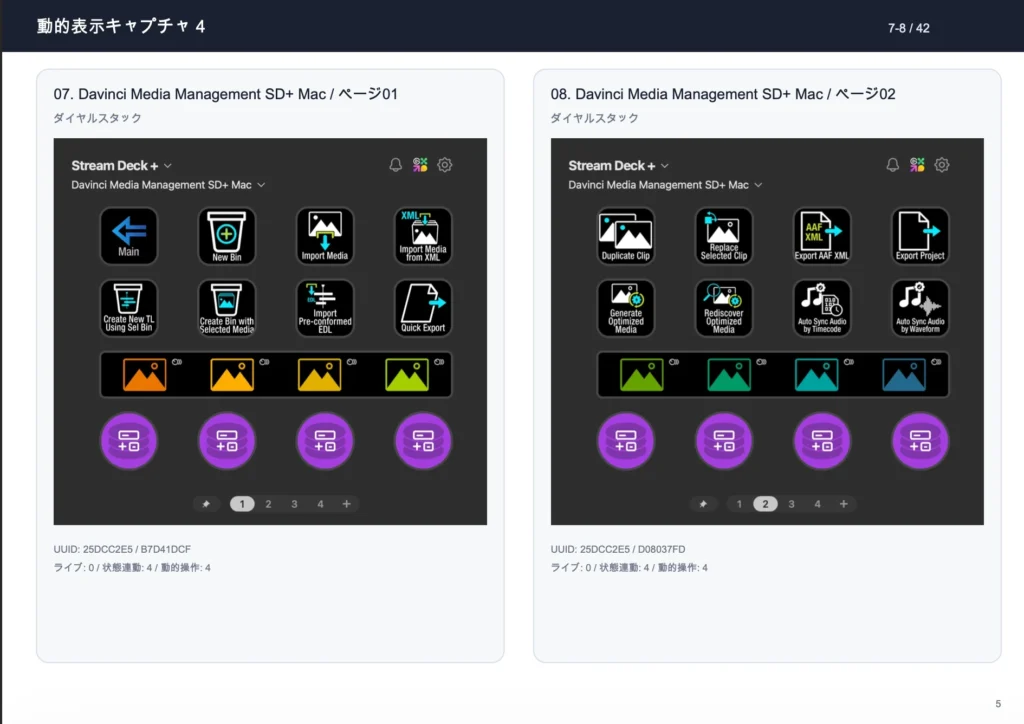This screenshot has height=724, width=1024.
Task: Click UUID text 25DCC2E5 / B7D41DCF
Action: [122, 549]
